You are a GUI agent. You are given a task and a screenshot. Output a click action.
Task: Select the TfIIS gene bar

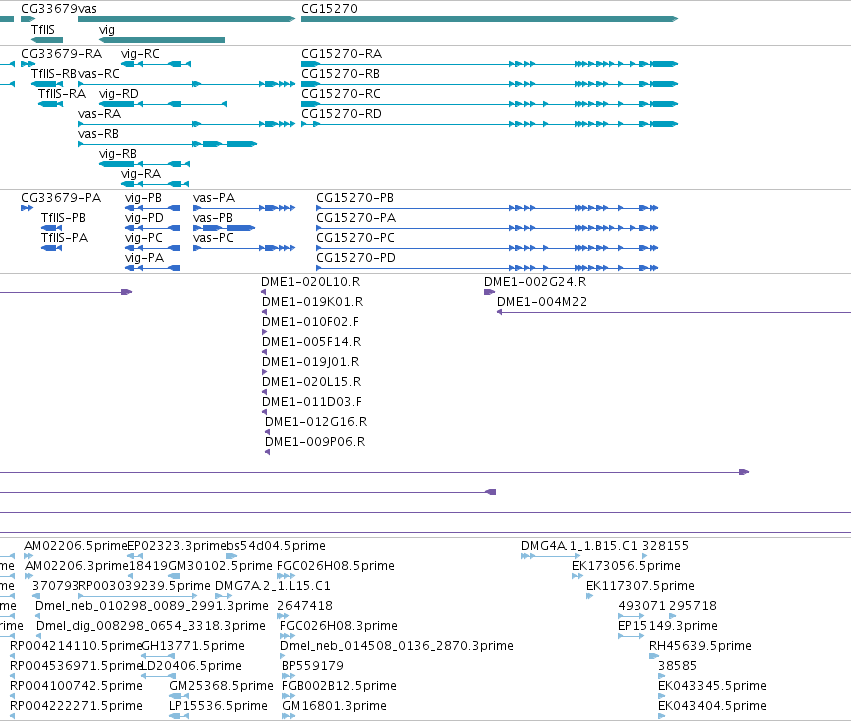[x=47, y=40]
